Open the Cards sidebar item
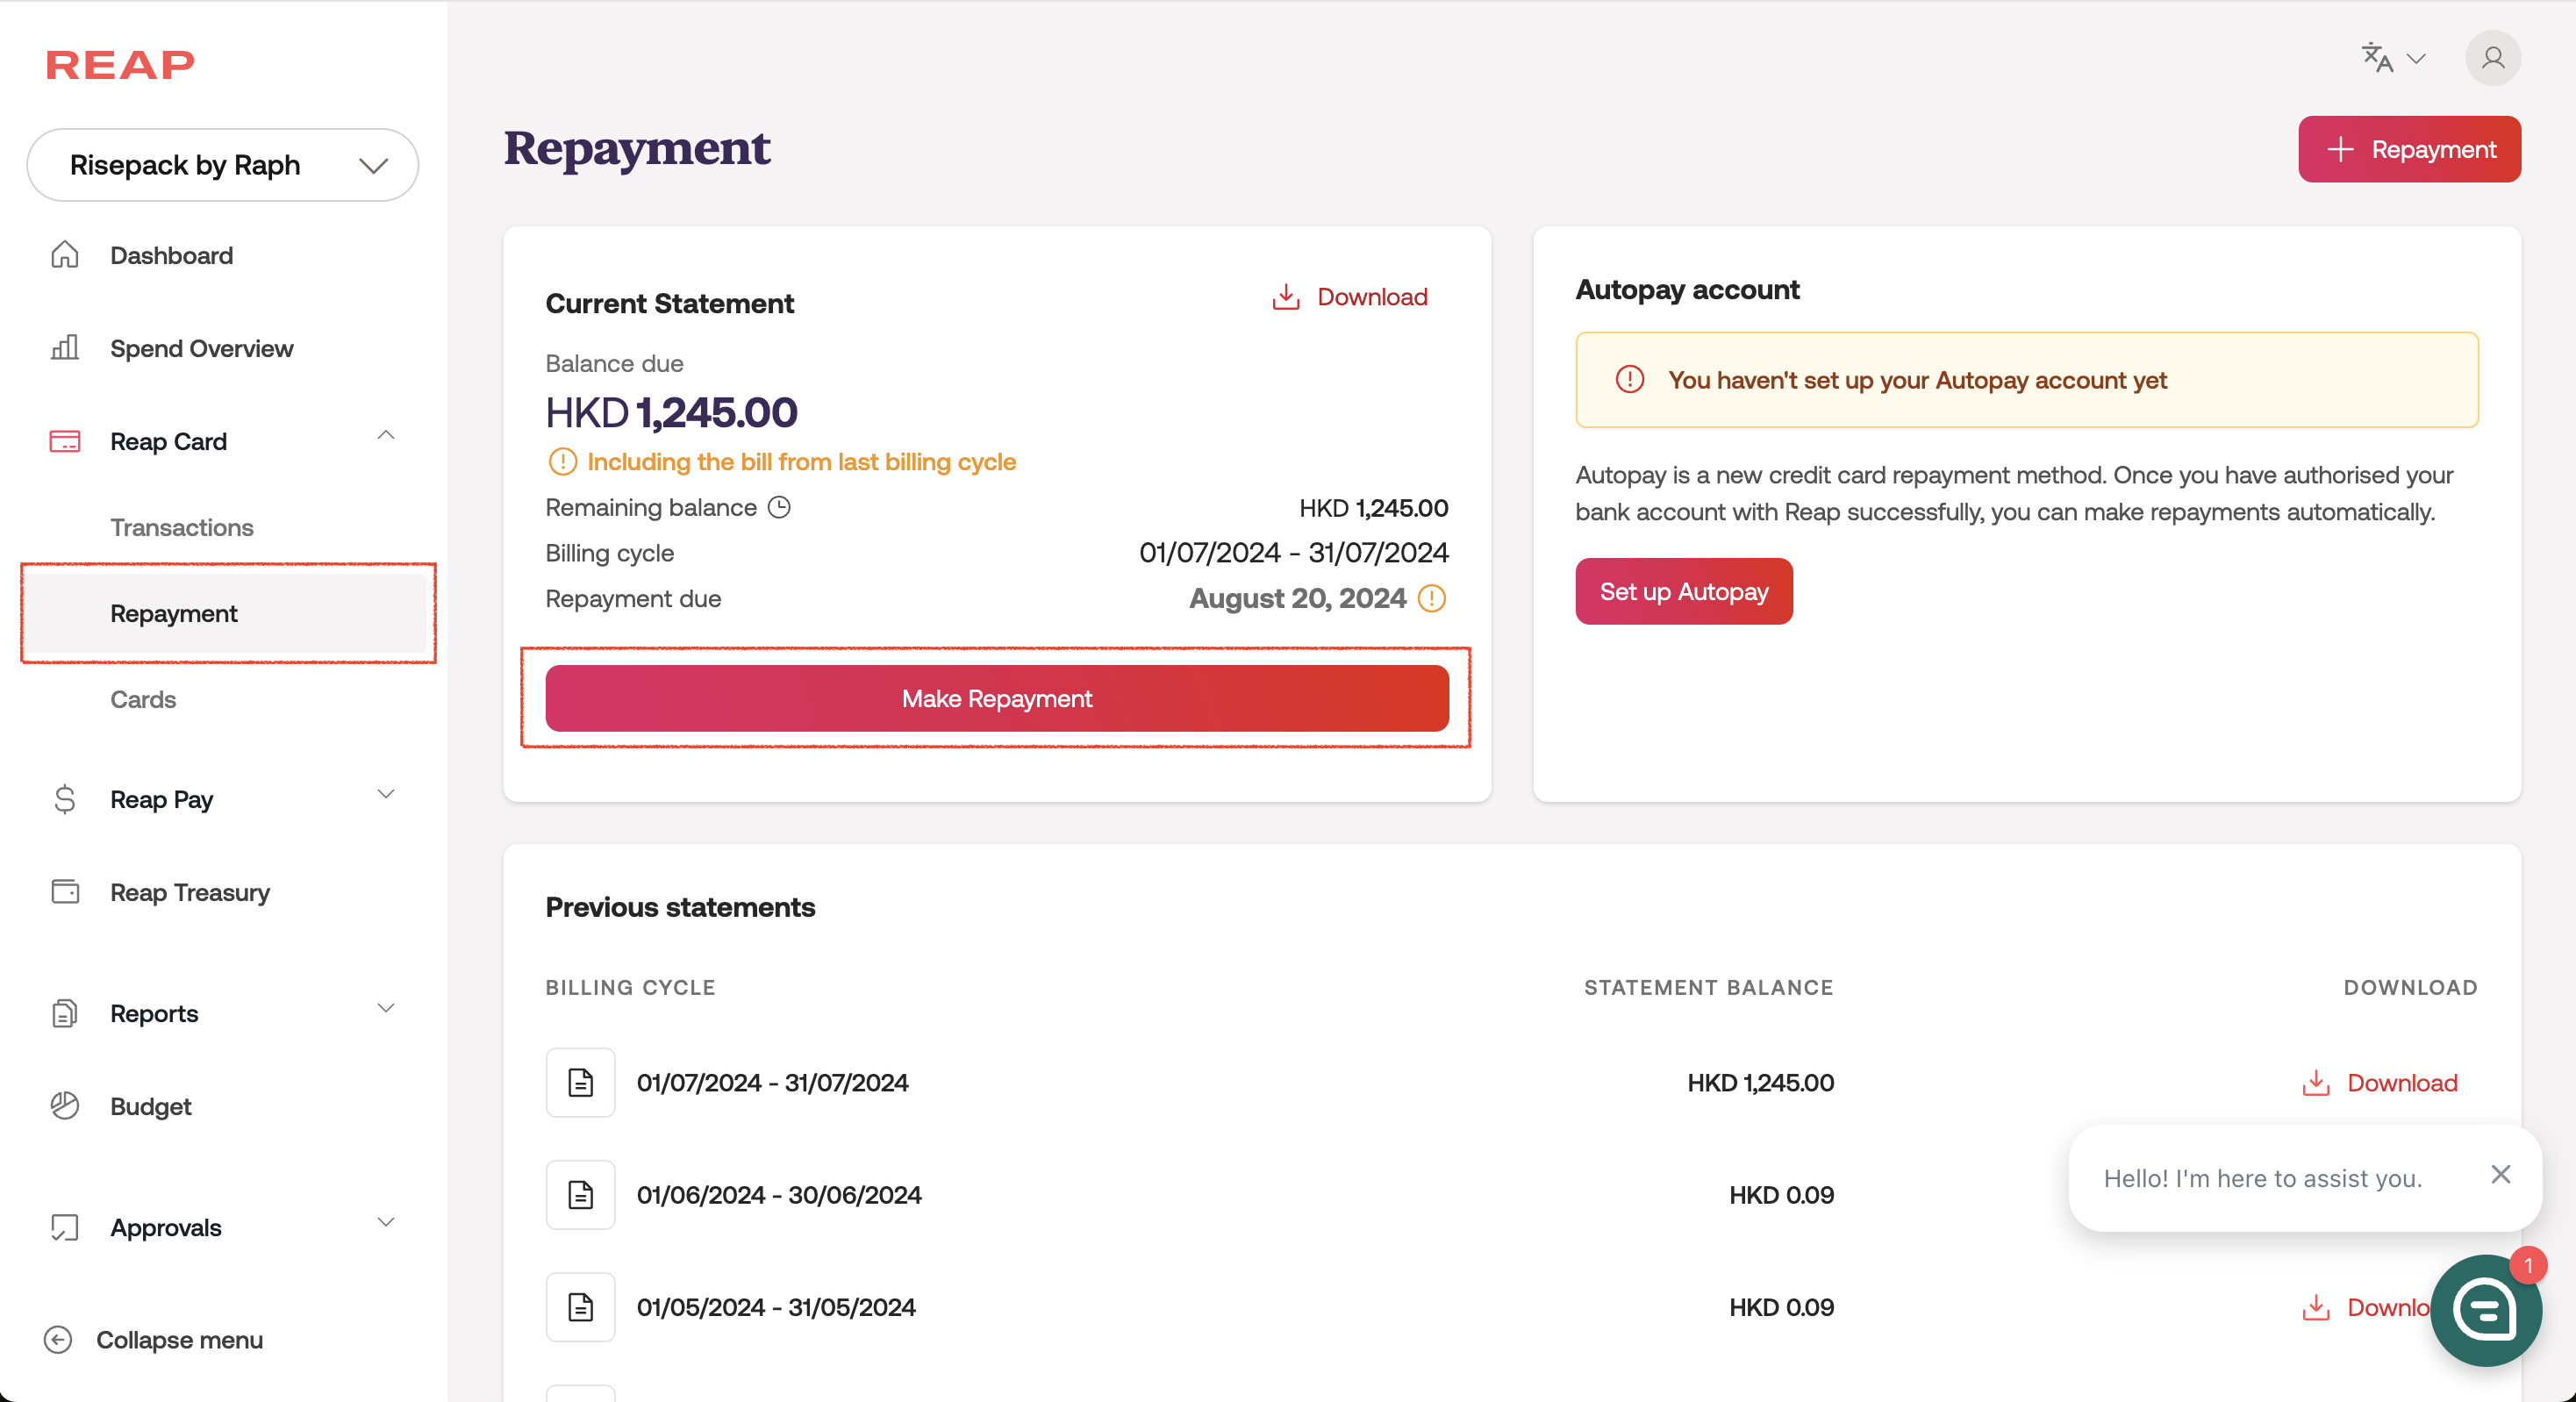This screenshot has height=1402, width=2576. pos(143,700)
